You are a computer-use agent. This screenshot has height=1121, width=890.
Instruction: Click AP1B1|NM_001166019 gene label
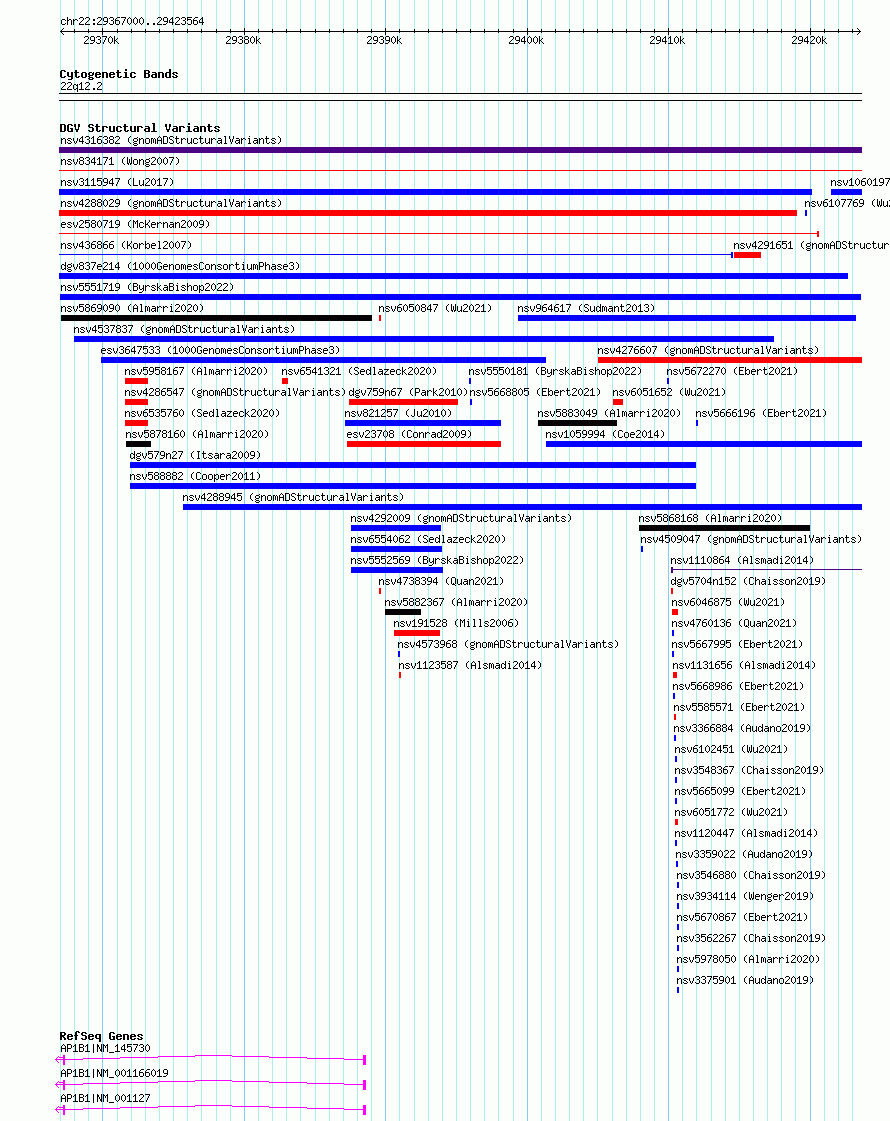pos(114,1073)
